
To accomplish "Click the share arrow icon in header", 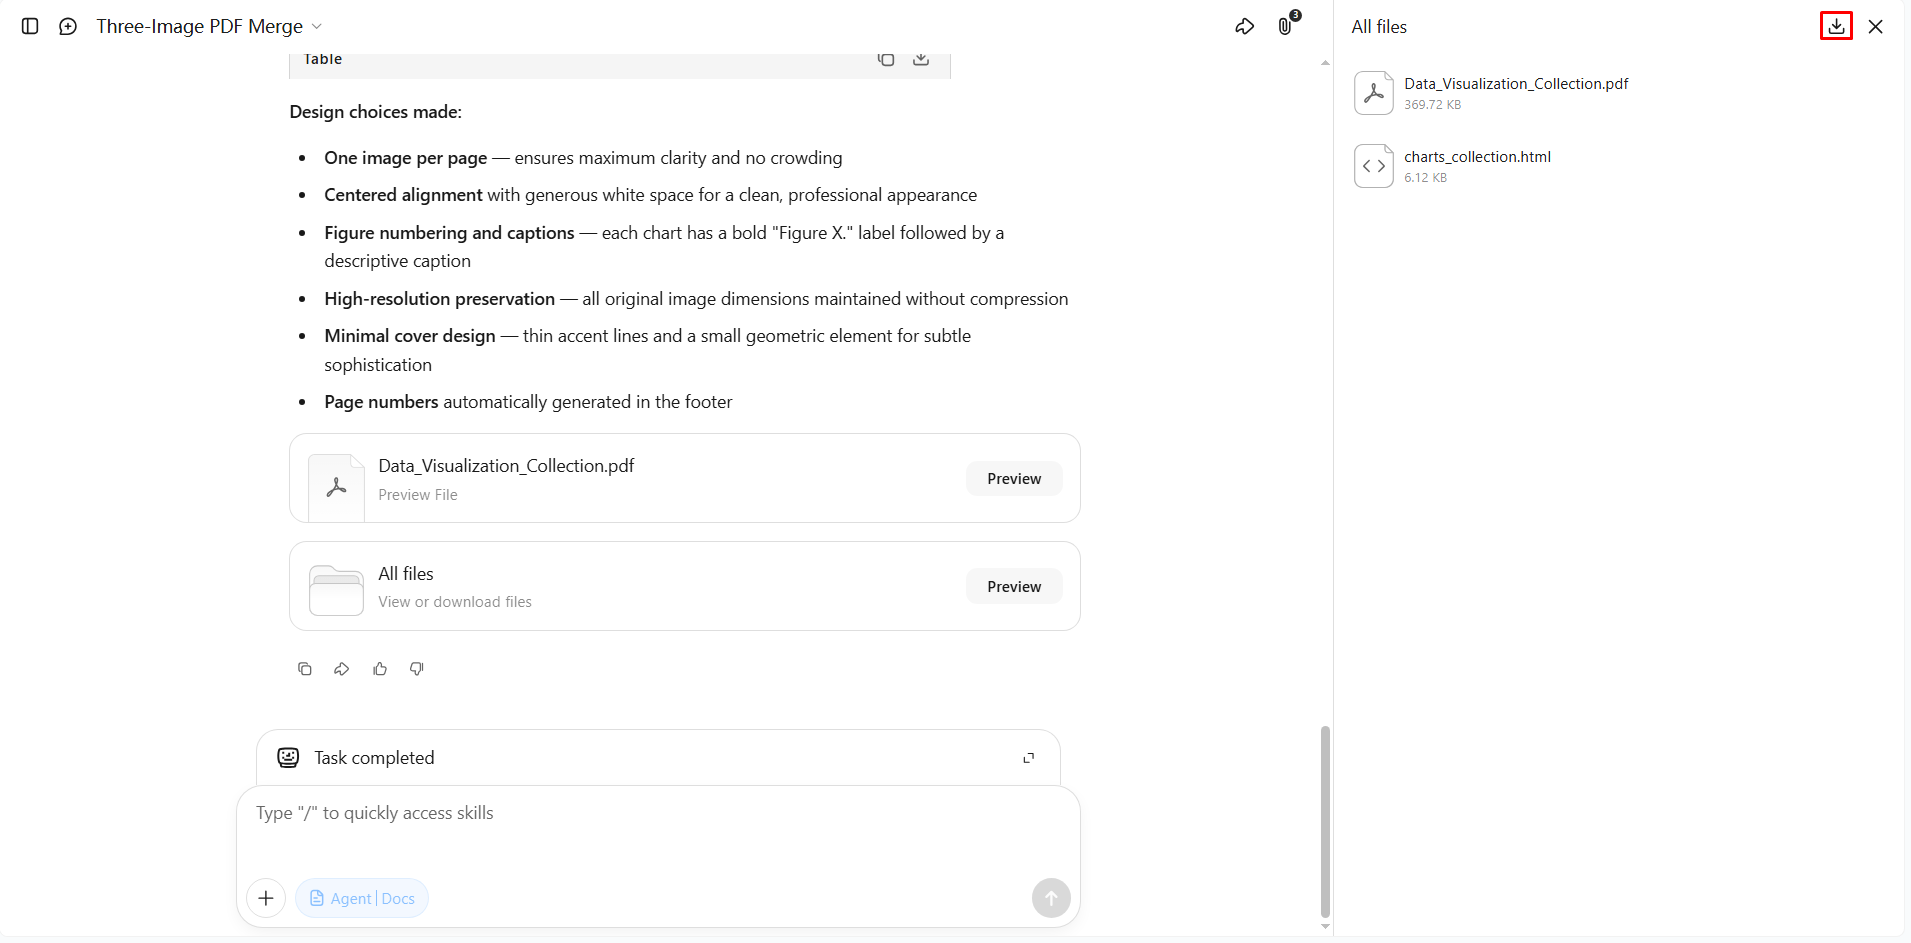I will click(1244, 27).
